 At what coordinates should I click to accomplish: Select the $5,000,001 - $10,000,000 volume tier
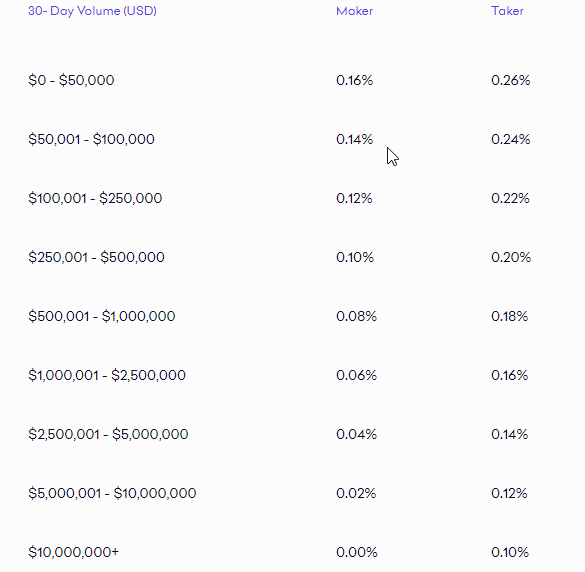tap(112, 493)
